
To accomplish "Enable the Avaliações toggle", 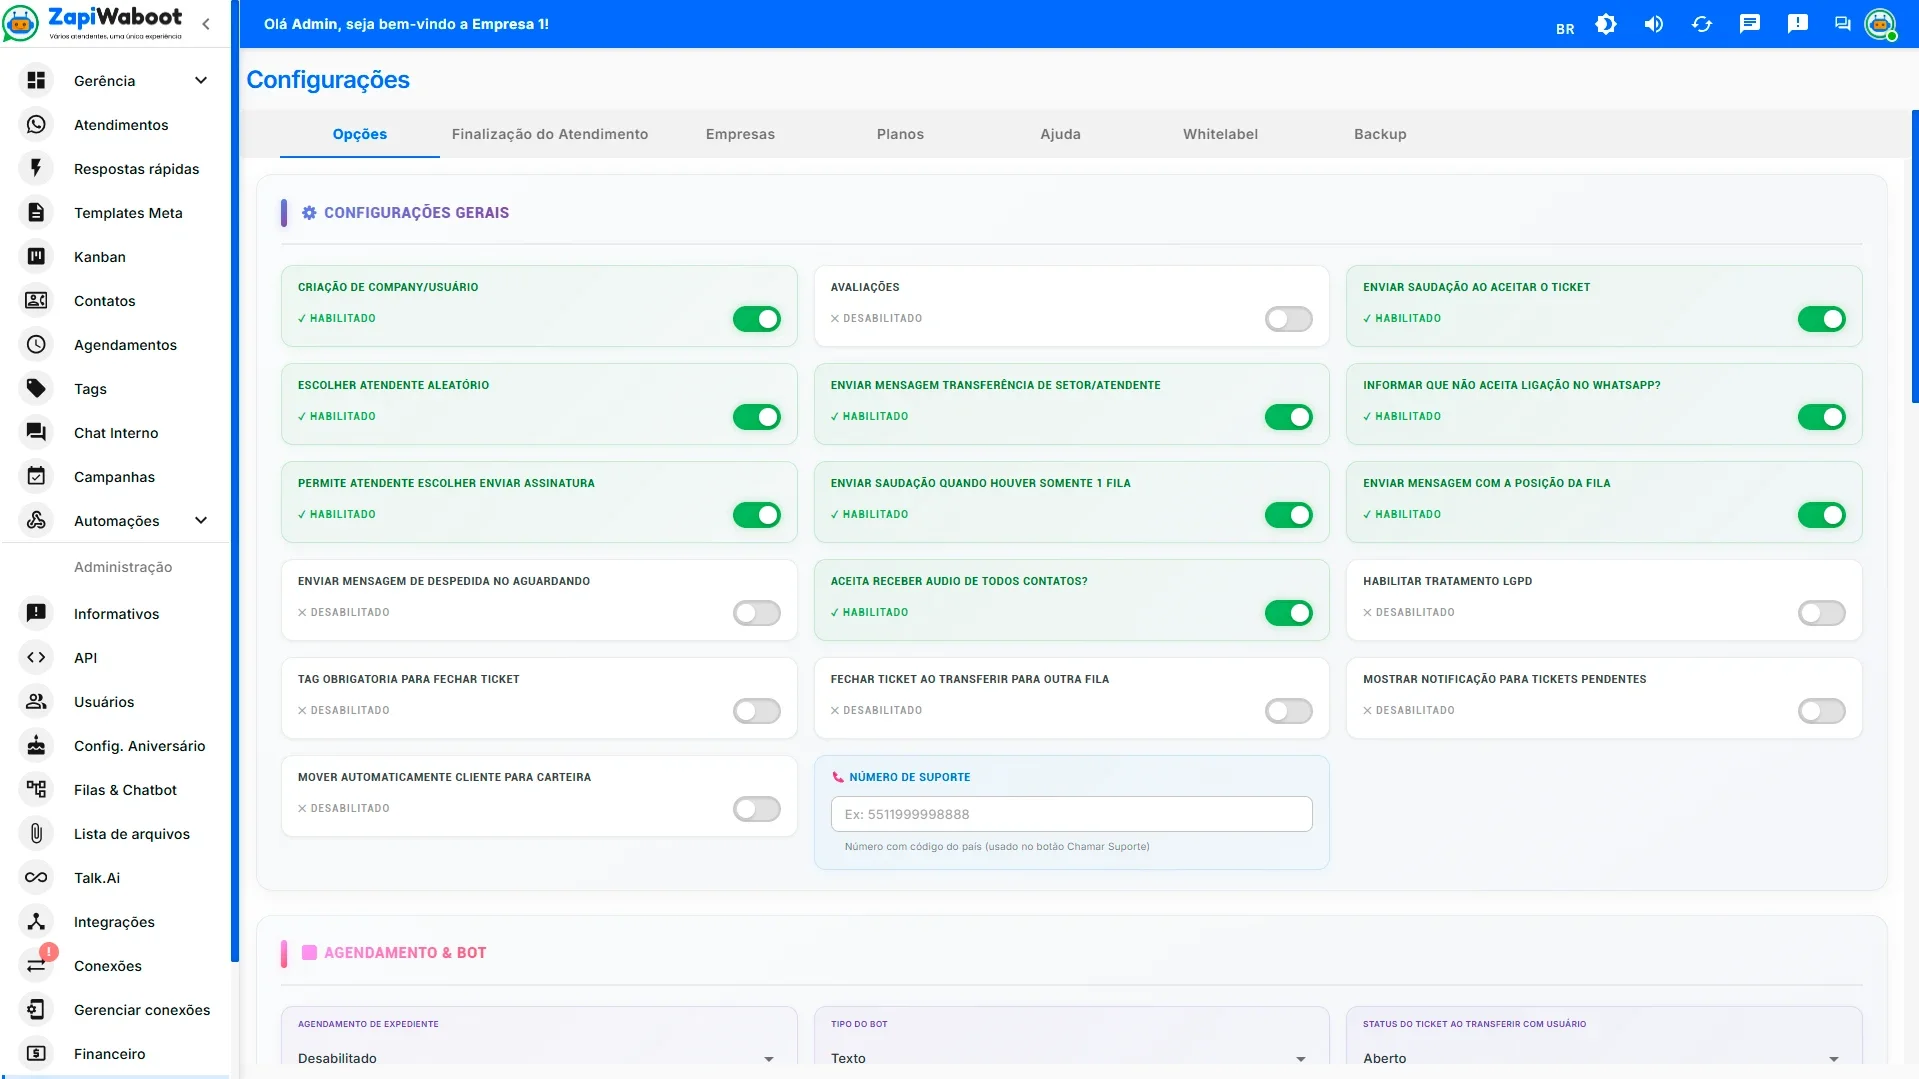I will 1289,319.
